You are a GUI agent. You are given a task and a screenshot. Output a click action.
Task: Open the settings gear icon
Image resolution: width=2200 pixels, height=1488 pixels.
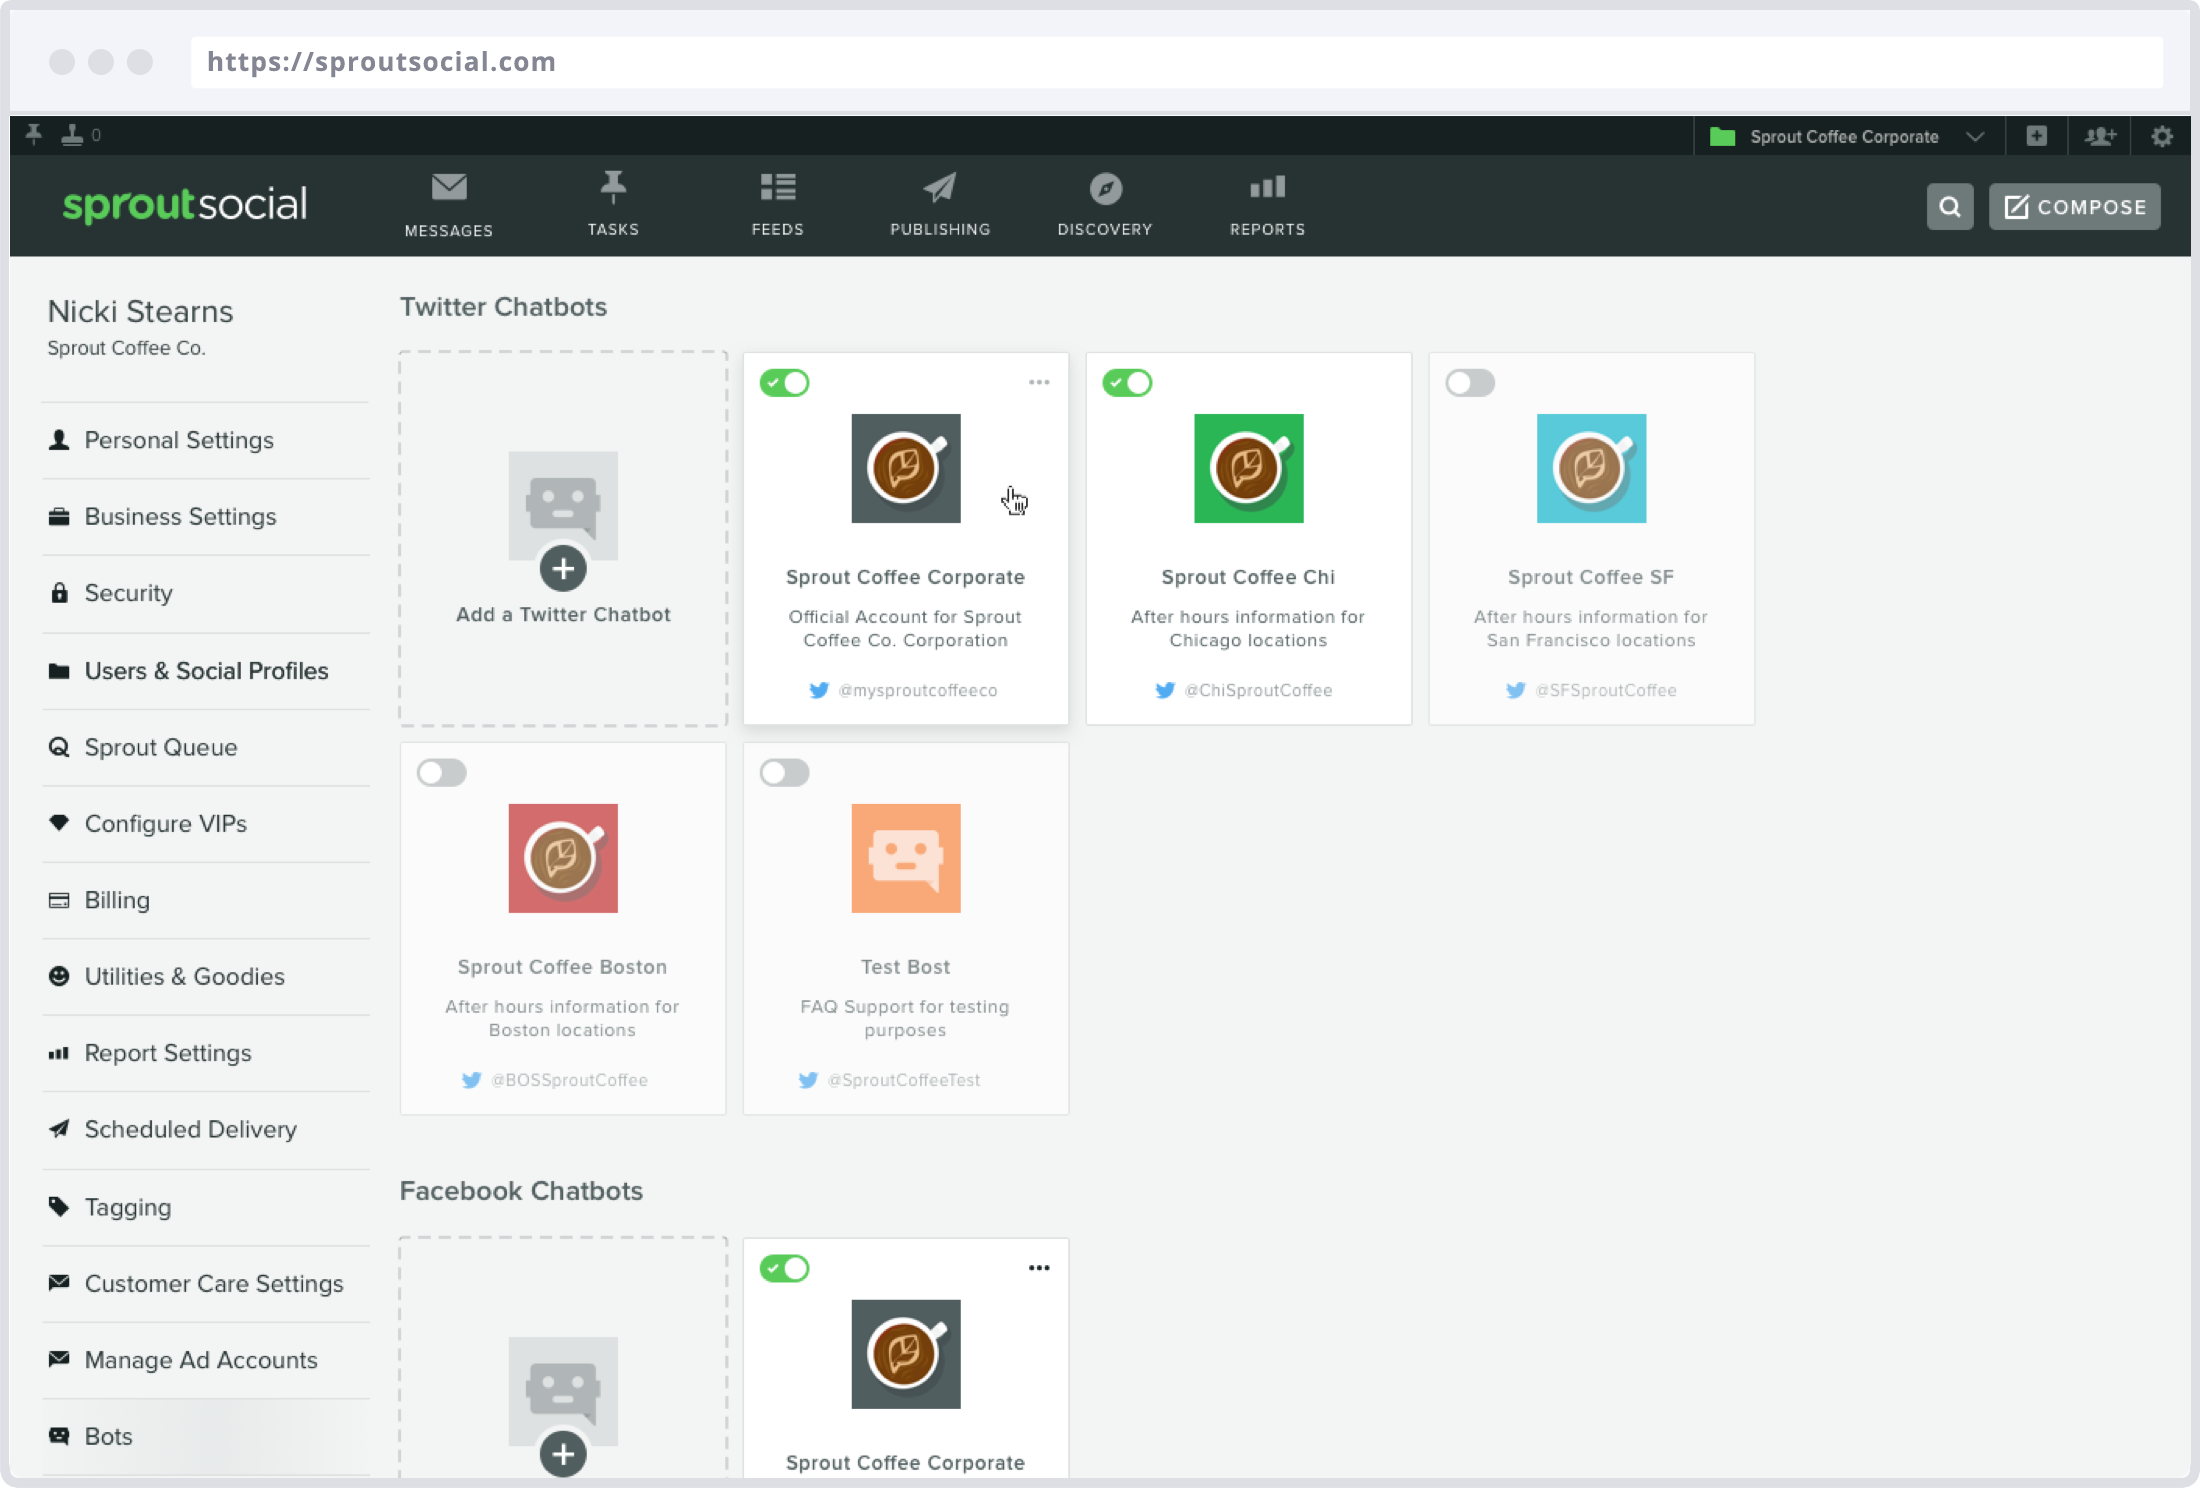[2162, 136]
